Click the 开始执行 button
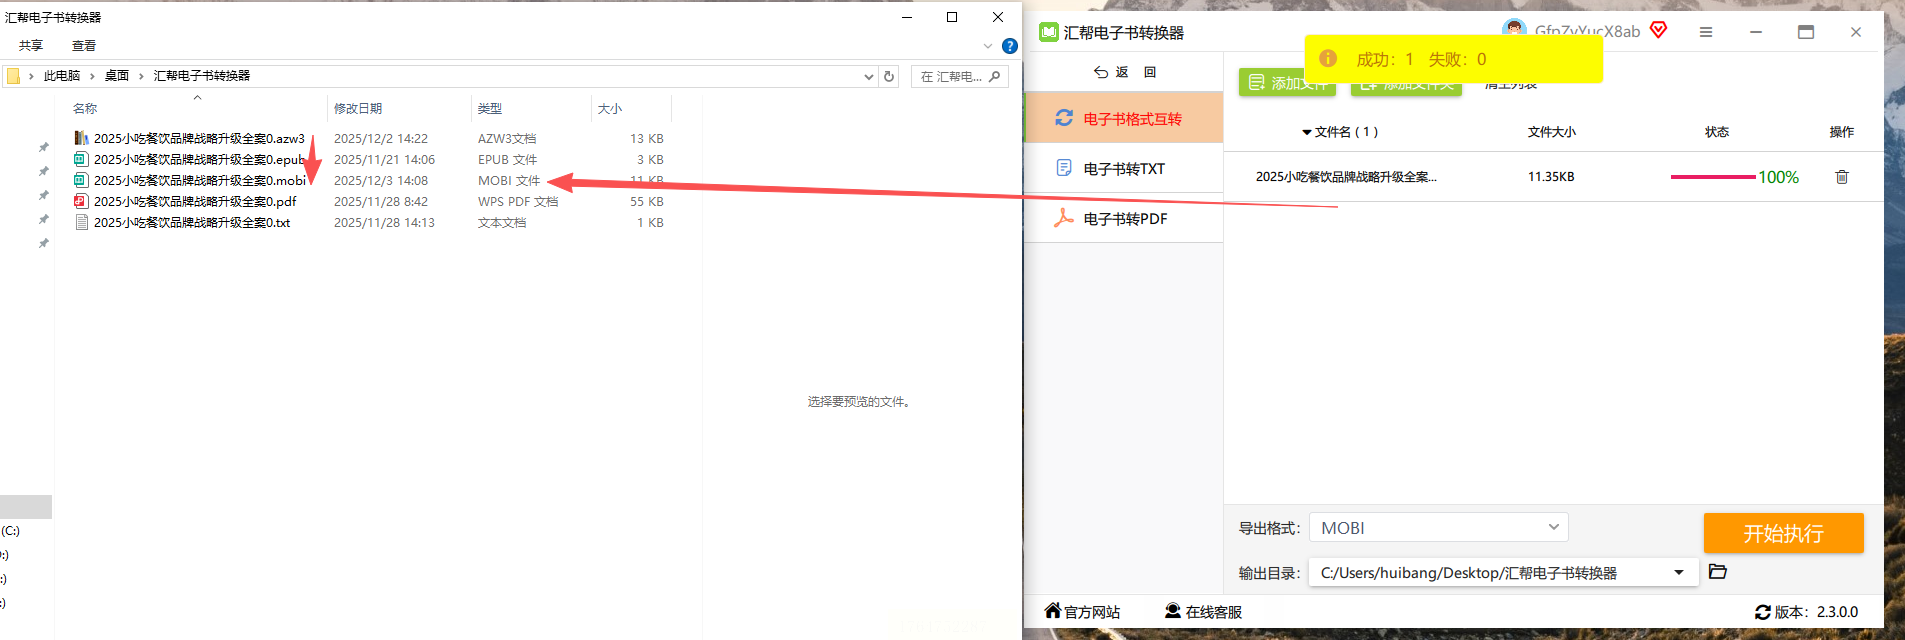 click(1783, 533)
